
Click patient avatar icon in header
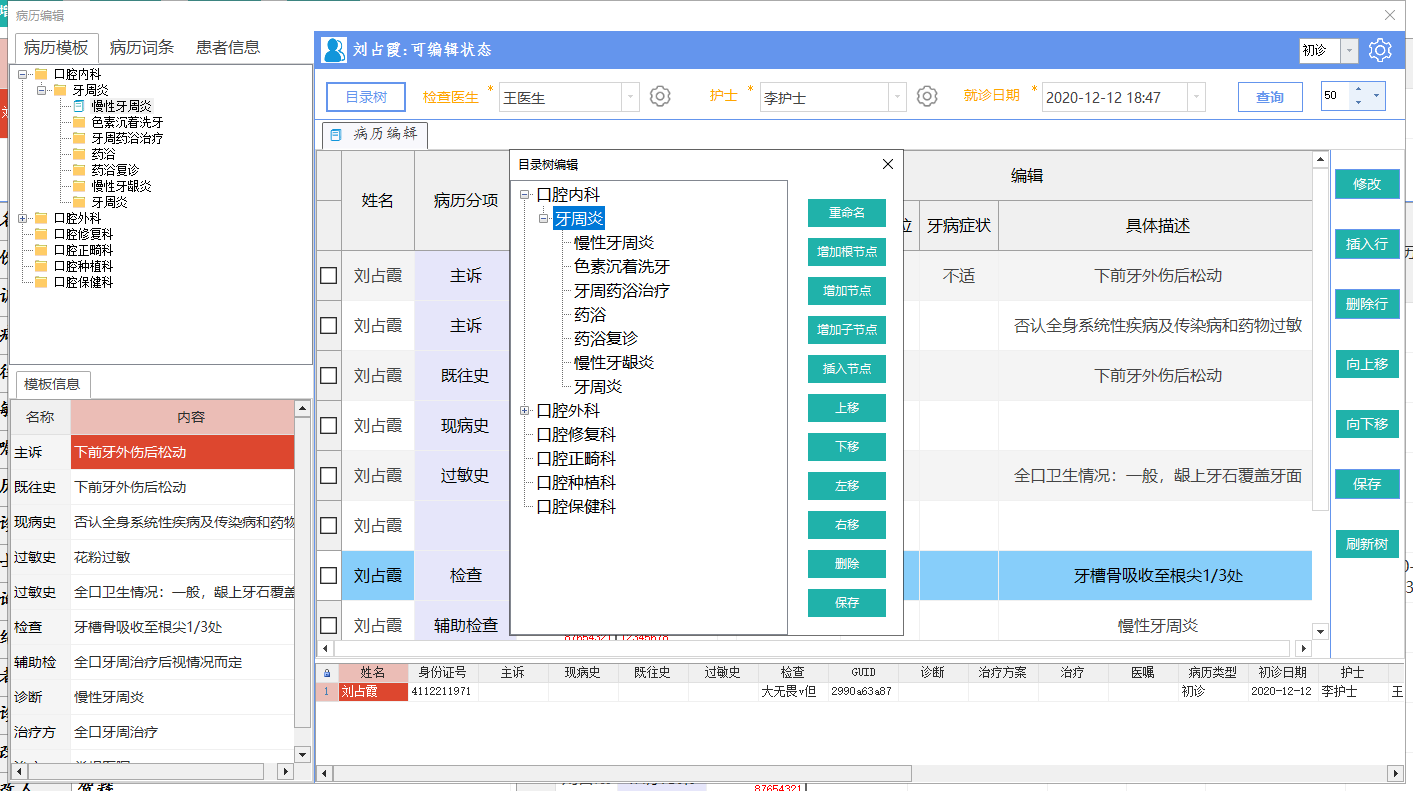coord(335,50)
